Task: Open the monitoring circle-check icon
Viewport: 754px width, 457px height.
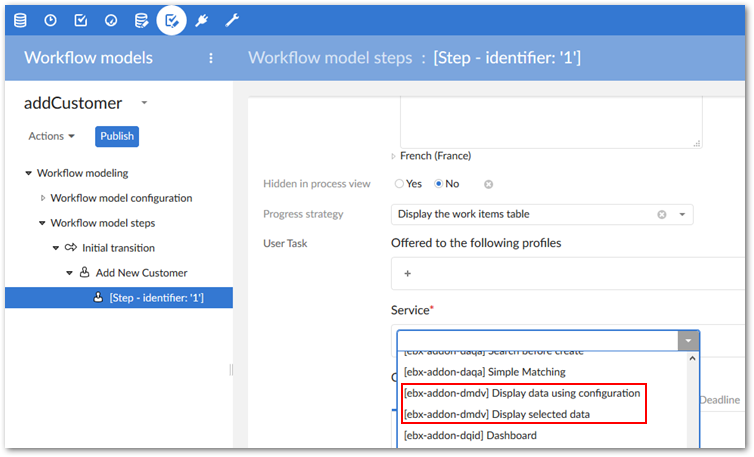Action: click(111, 20)
